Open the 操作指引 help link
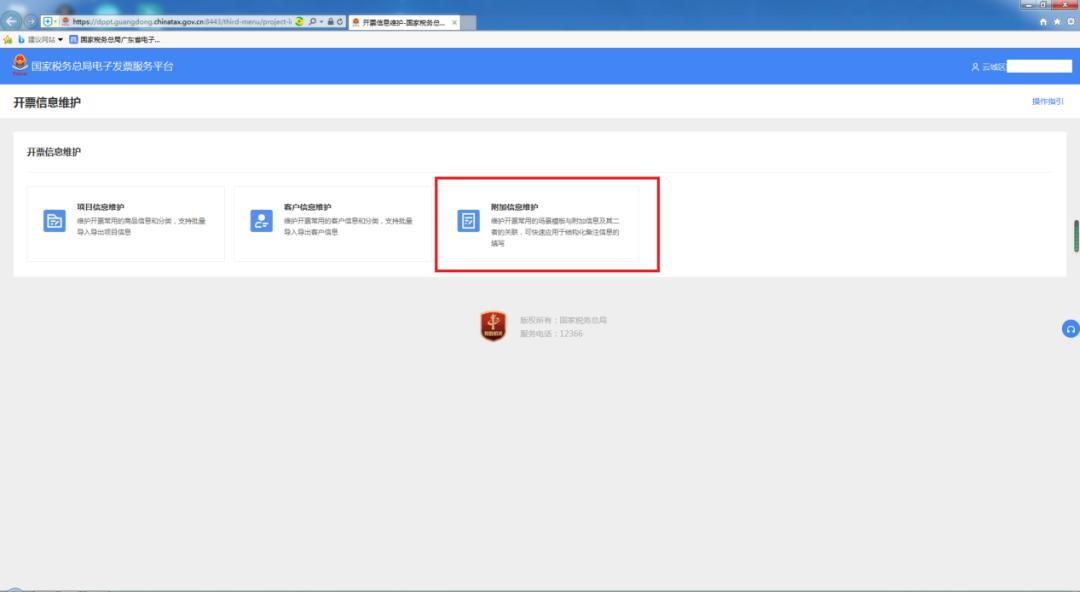 click(x=1048, y=101)
